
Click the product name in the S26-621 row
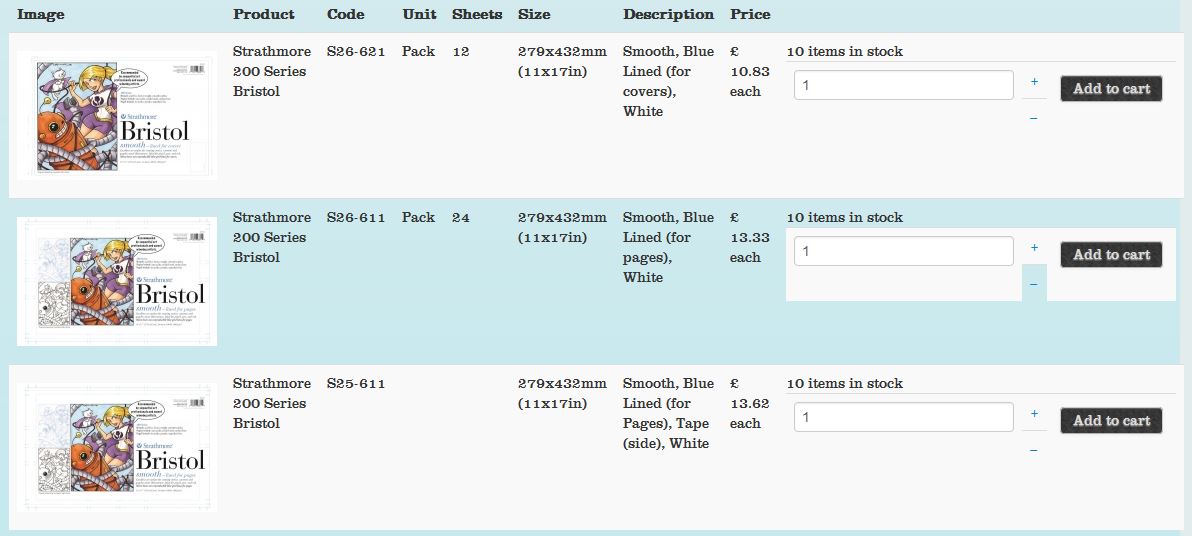272,71
